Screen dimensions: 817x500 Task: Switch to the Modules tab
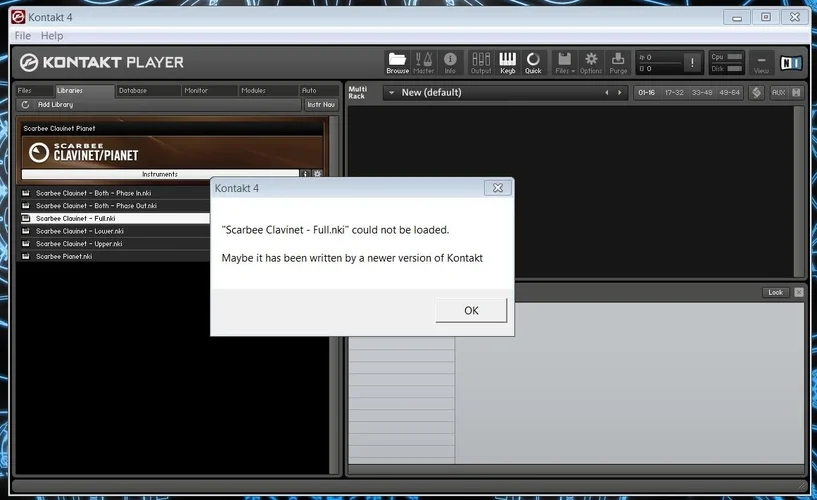click(268, 91)
